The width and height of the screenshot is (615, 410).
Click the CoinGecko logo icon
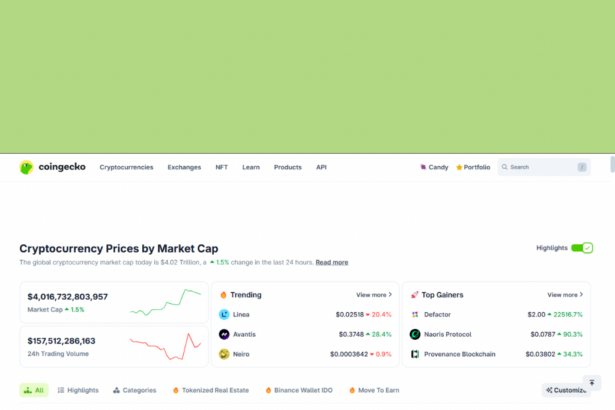27,167
